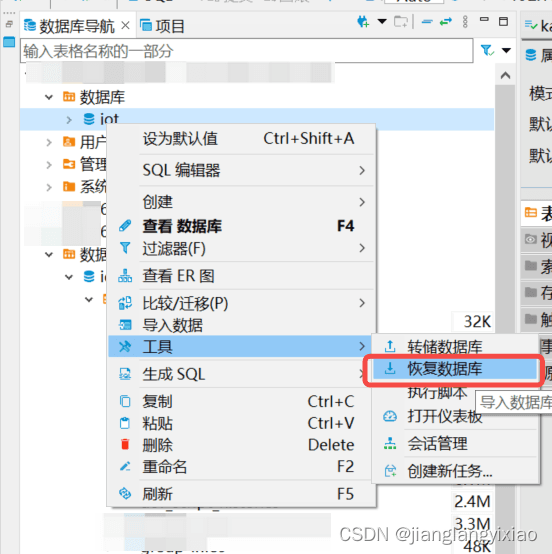Click the collapse all toolbar icon

[427, 22]
